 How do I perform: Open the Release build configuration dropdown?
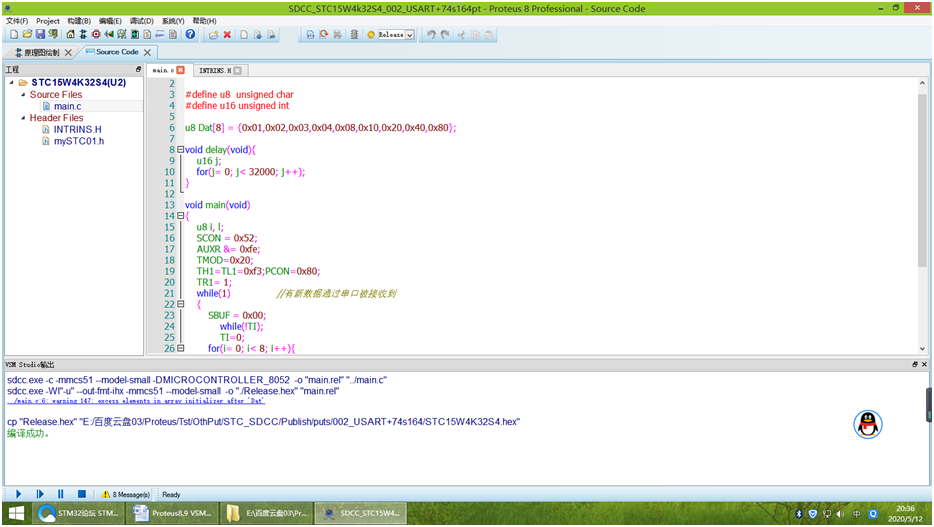click(x=410, y=35)
